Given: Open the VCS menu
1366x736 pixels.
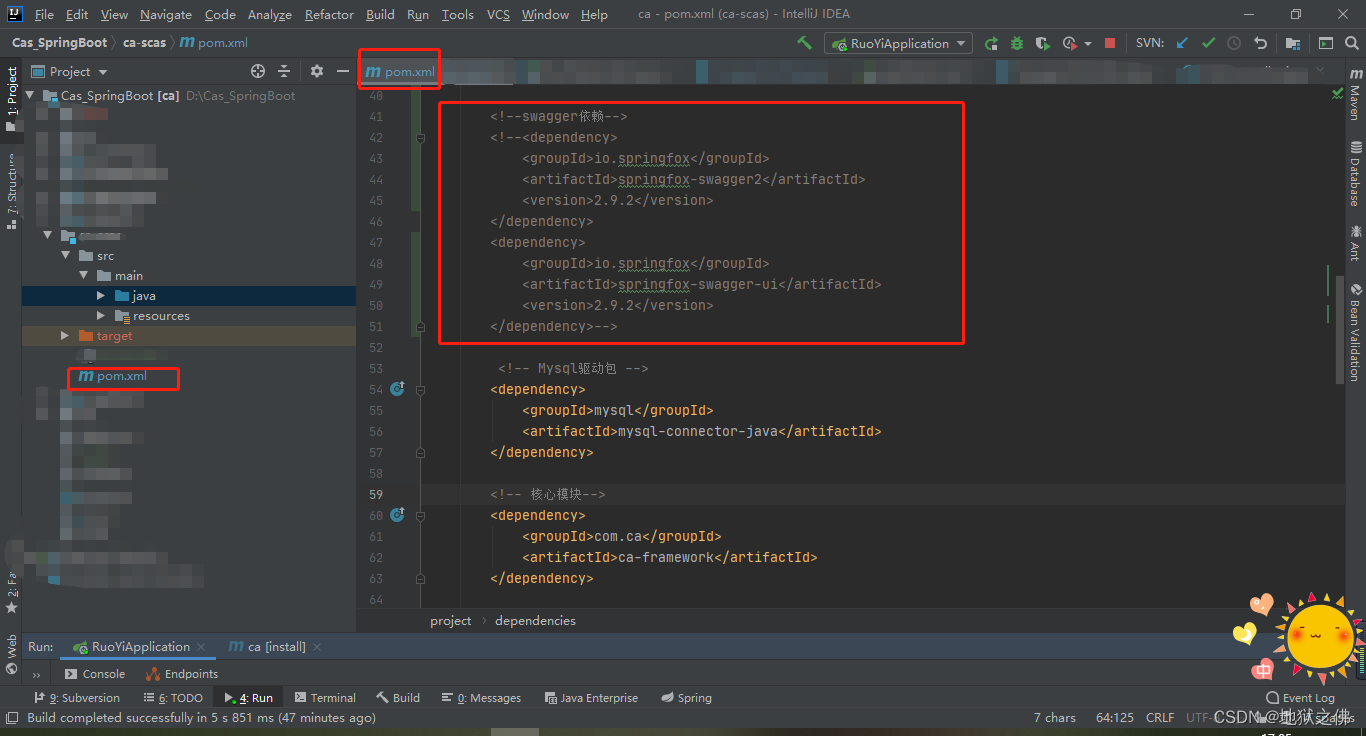Looking at the screenshot, I should tap(498, 14).
